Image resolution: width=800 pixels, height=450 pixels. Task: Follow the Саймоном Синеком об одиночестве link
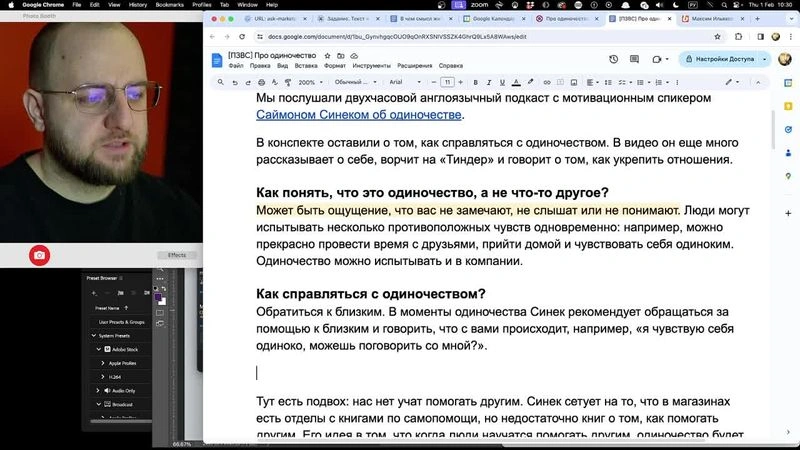tap(359, 115)
